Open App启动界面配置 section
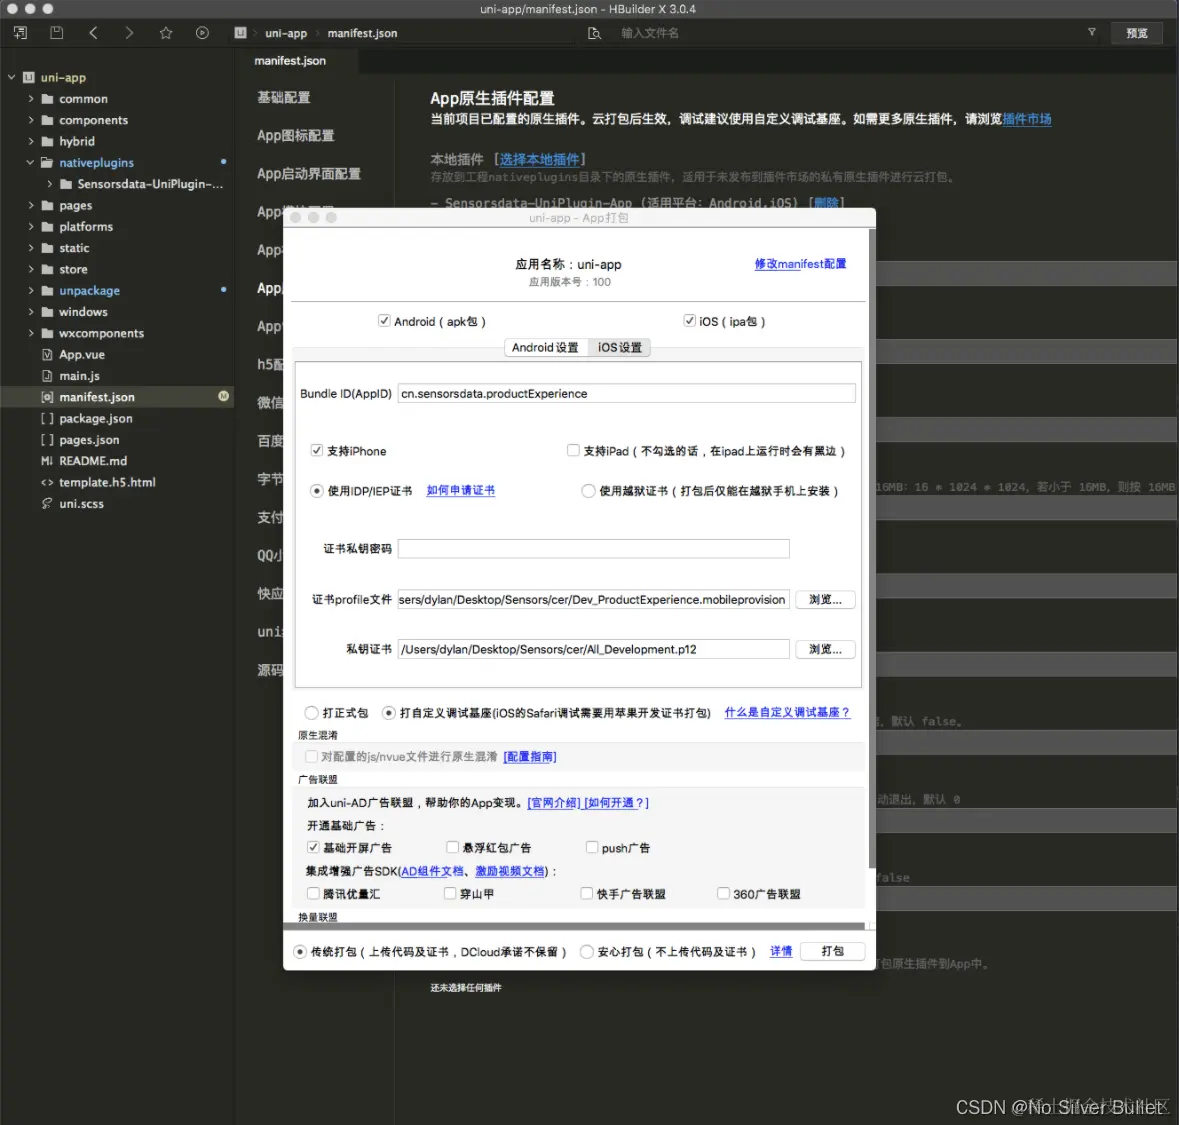The height and width of the screenshot is (1125, 1179). pyautogui.click(x=308, y=174)
